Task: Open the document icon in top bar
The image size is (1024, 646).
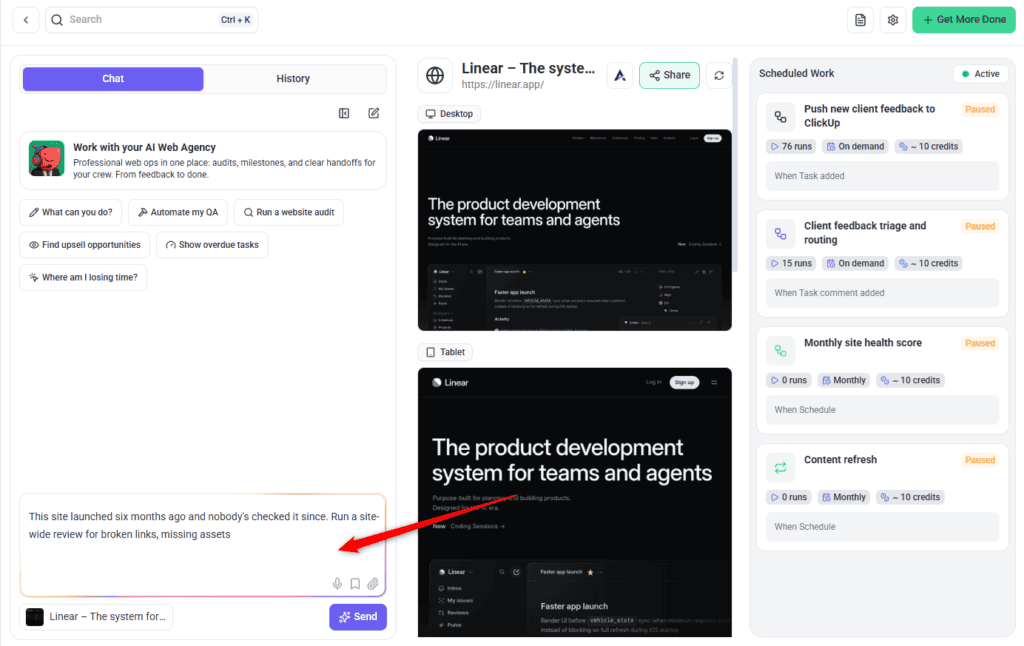Action: point(860,20)
